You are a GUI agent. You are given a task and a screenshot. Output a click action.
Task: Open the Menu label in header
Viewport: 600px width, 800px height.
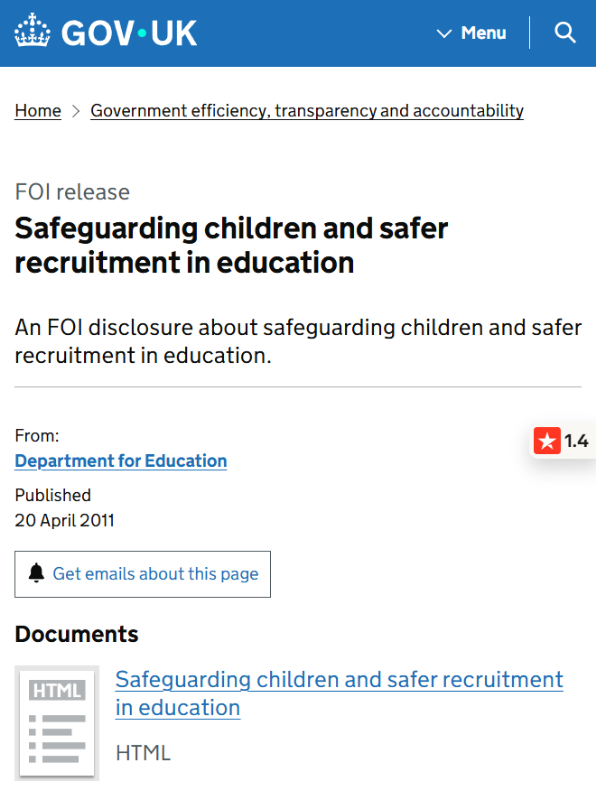(x=483, y=33)
